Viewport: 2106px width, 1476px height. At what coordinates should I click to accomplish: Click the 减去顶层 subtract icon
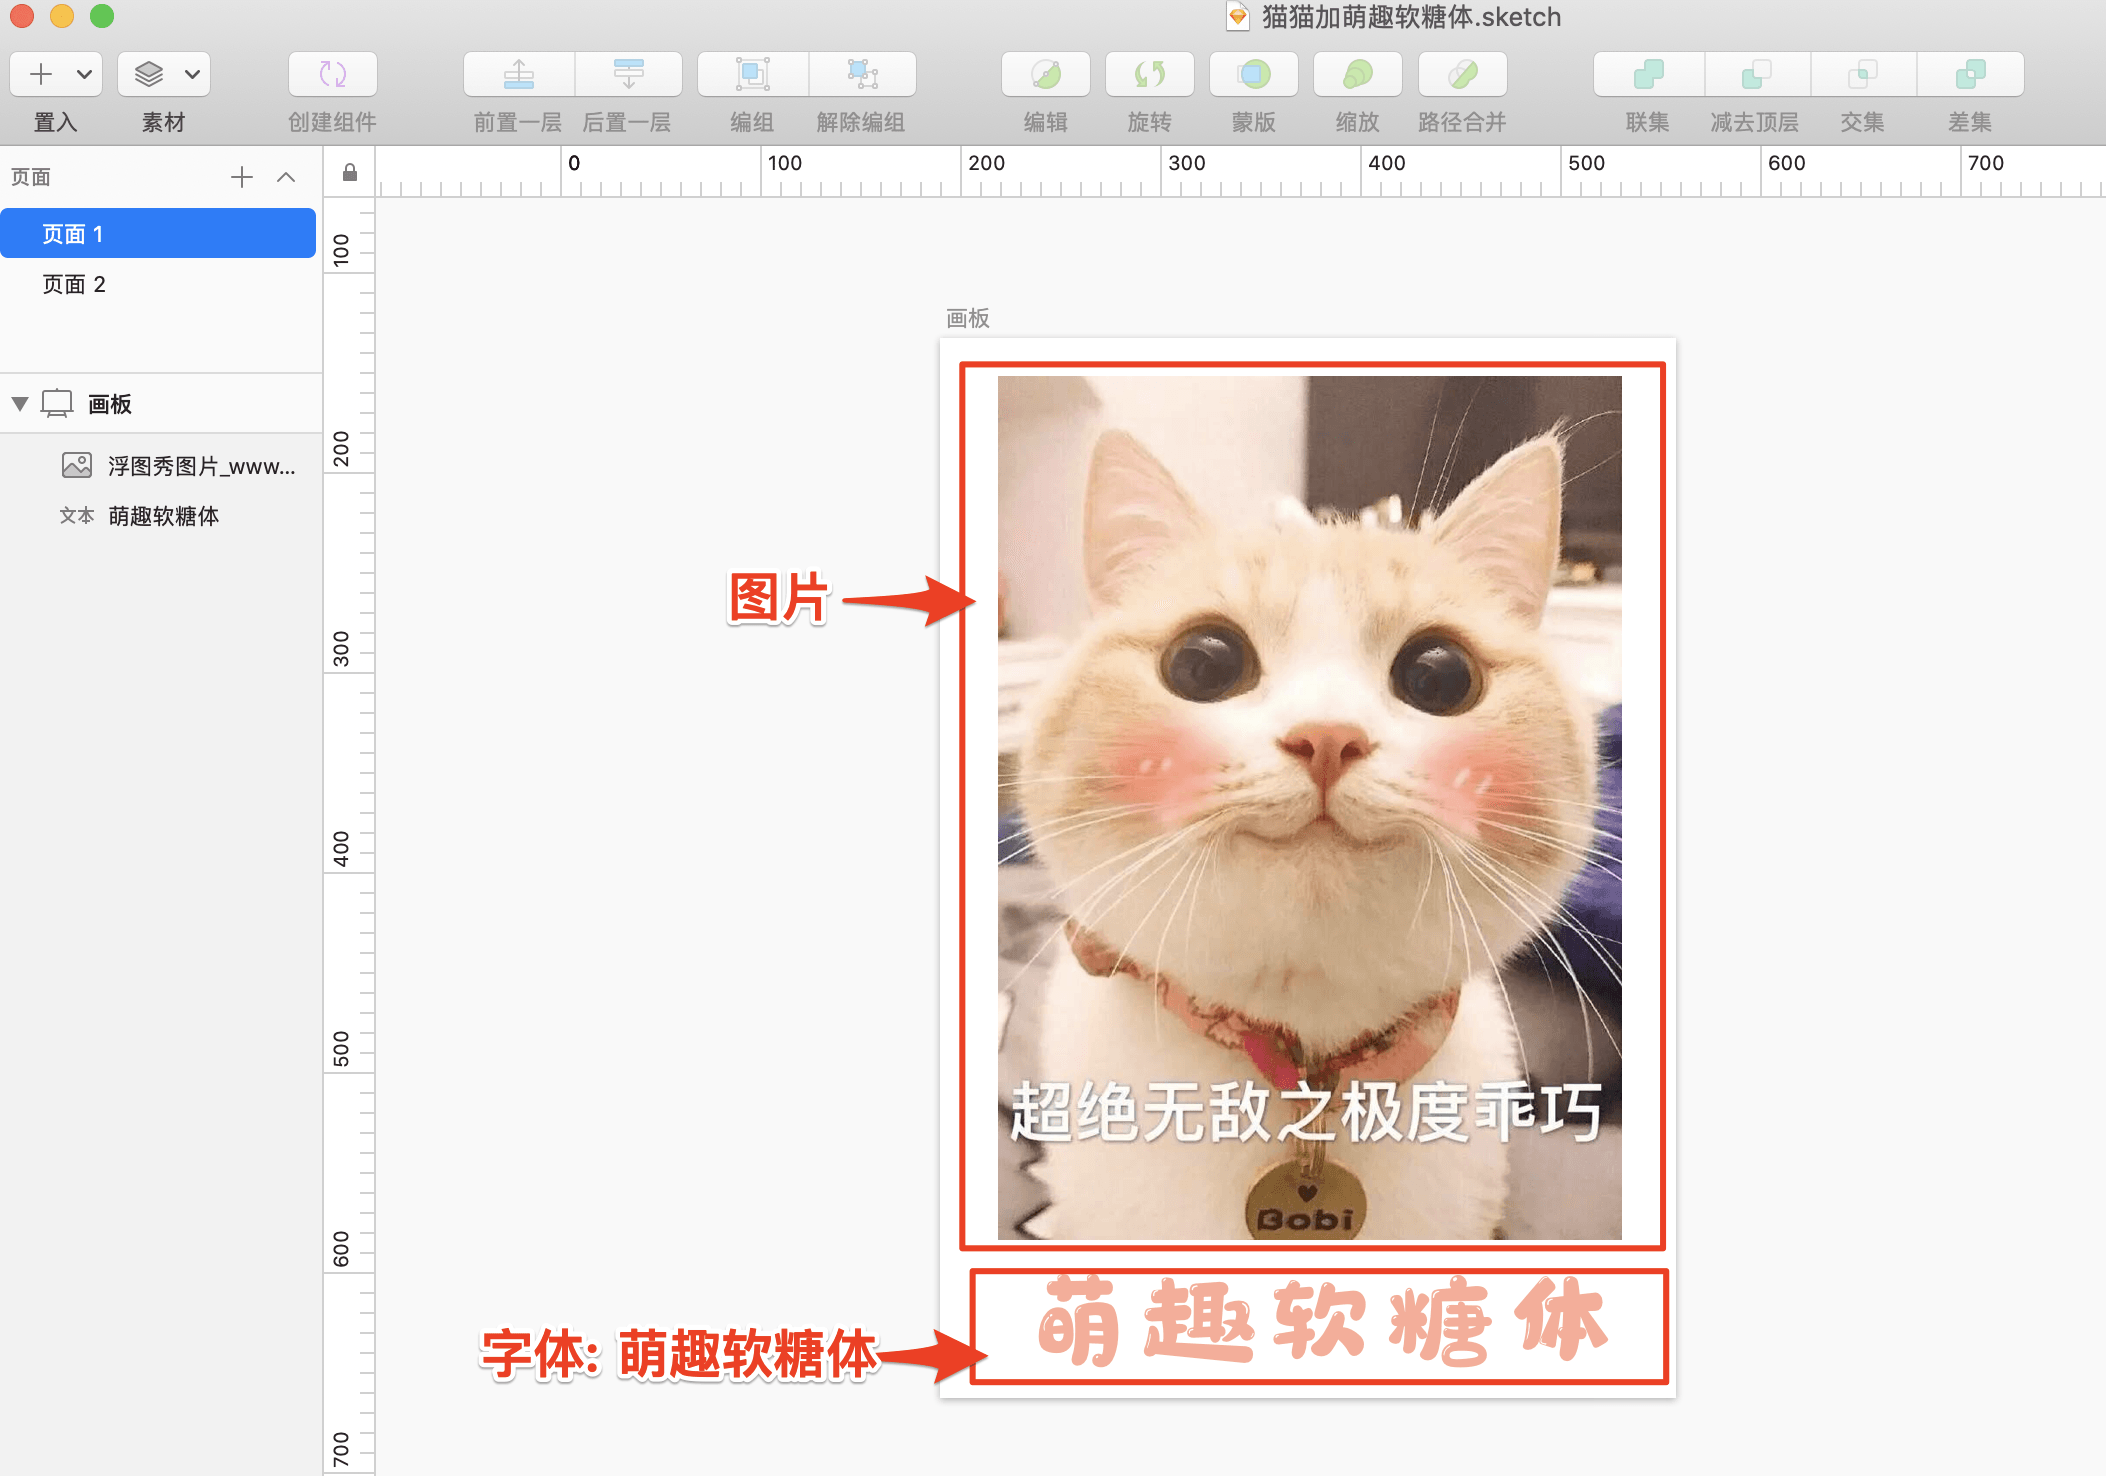(x=1756, y=74)
